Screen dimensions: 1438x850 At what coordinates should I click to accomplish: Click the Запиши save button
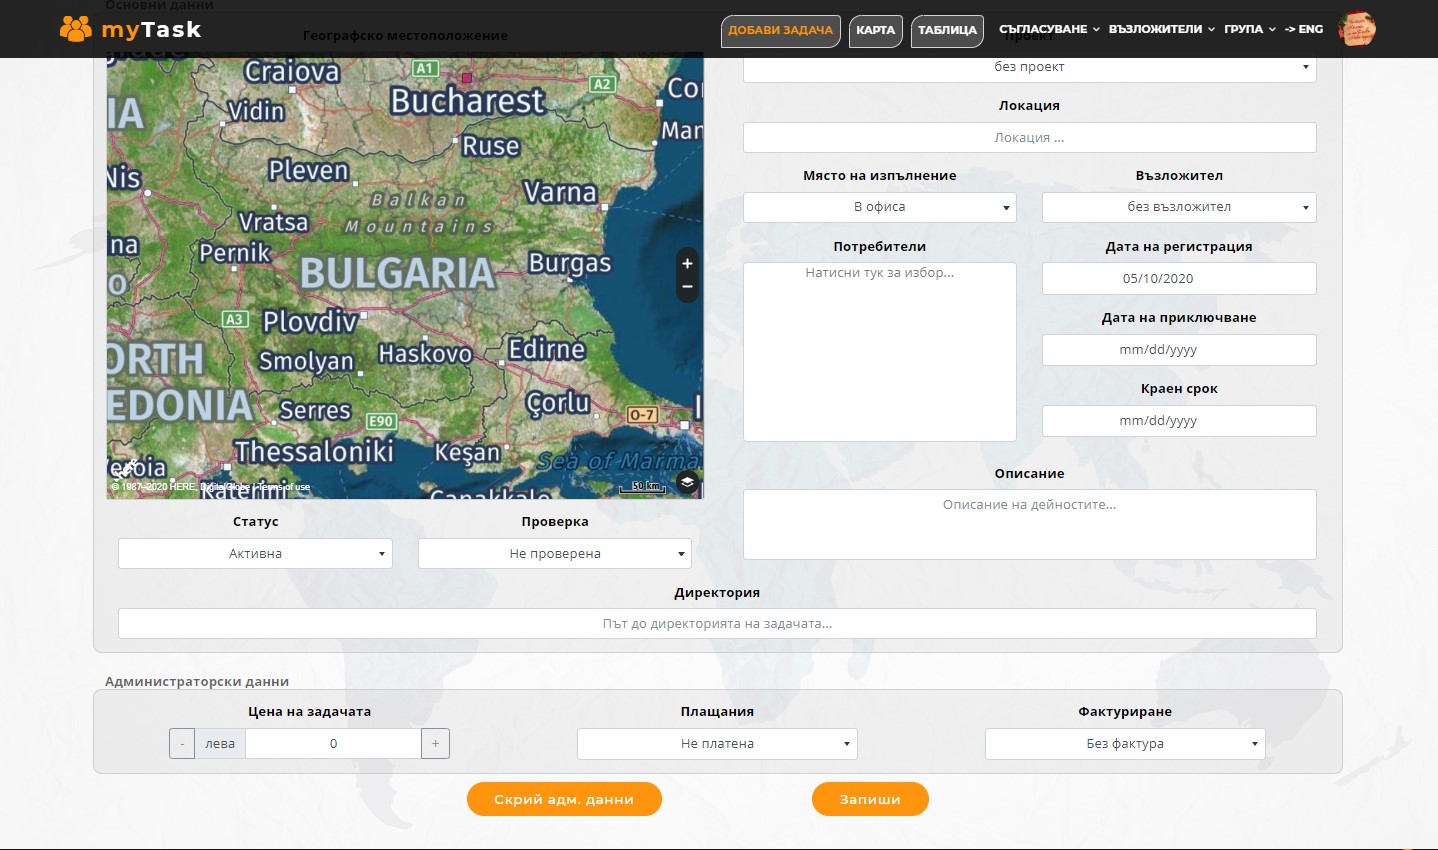coord(870,799)
